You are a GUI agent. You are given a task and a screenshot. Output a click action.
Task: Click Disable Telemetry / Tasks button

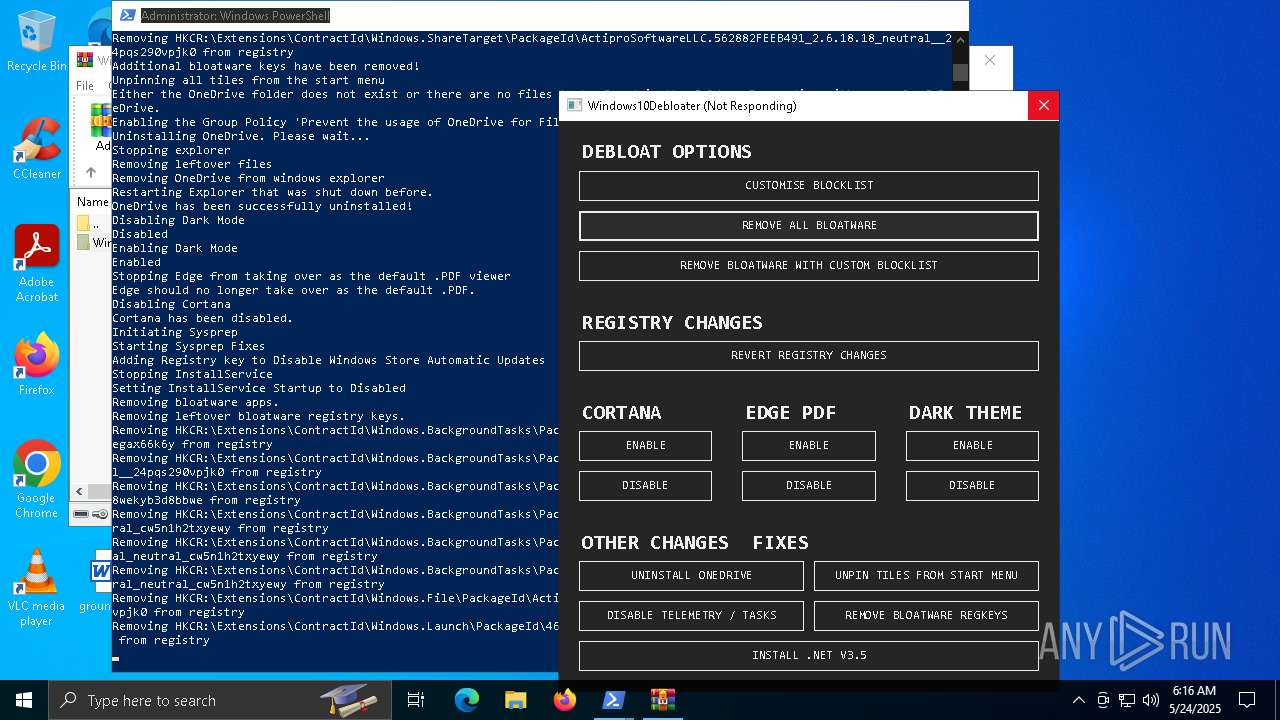coord(691,616)
